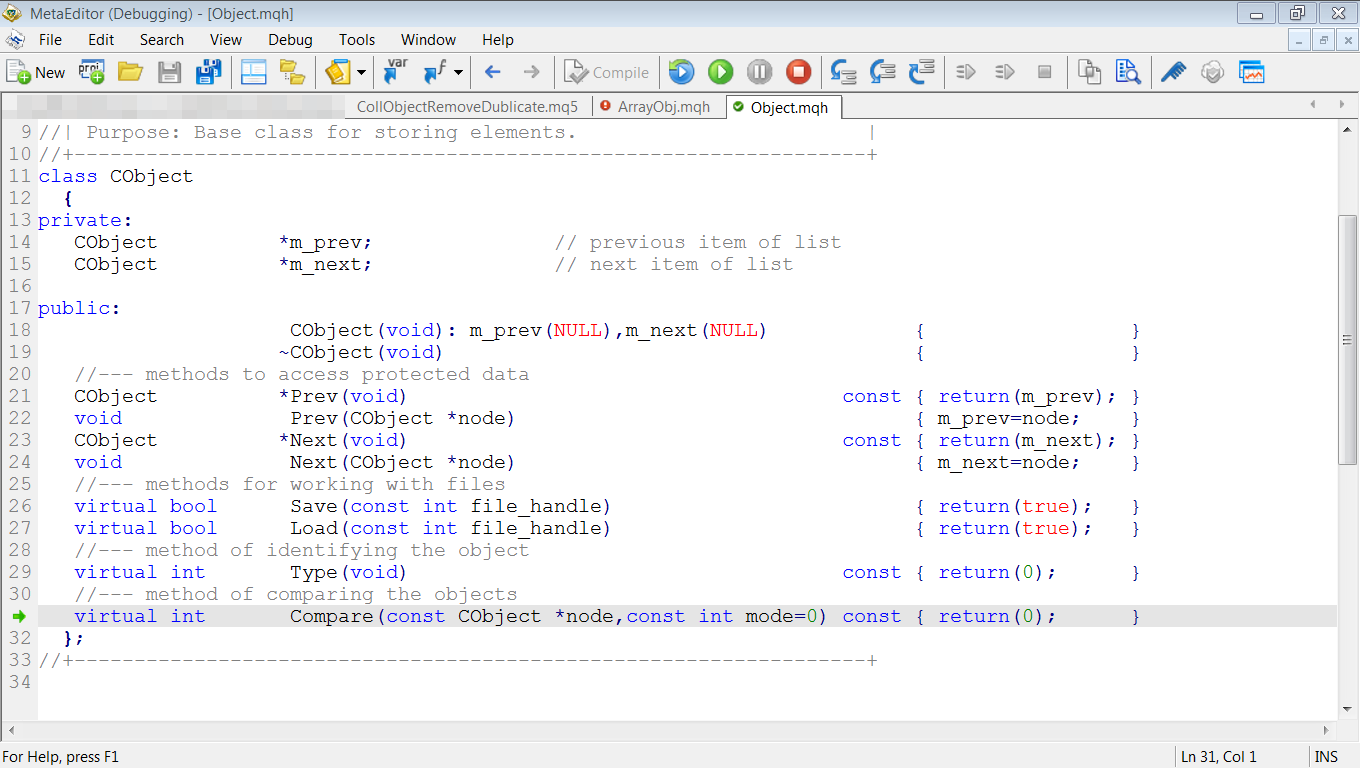This screenshot has width=1360, height=768.
Task: Save the current file
Action: 169,72
